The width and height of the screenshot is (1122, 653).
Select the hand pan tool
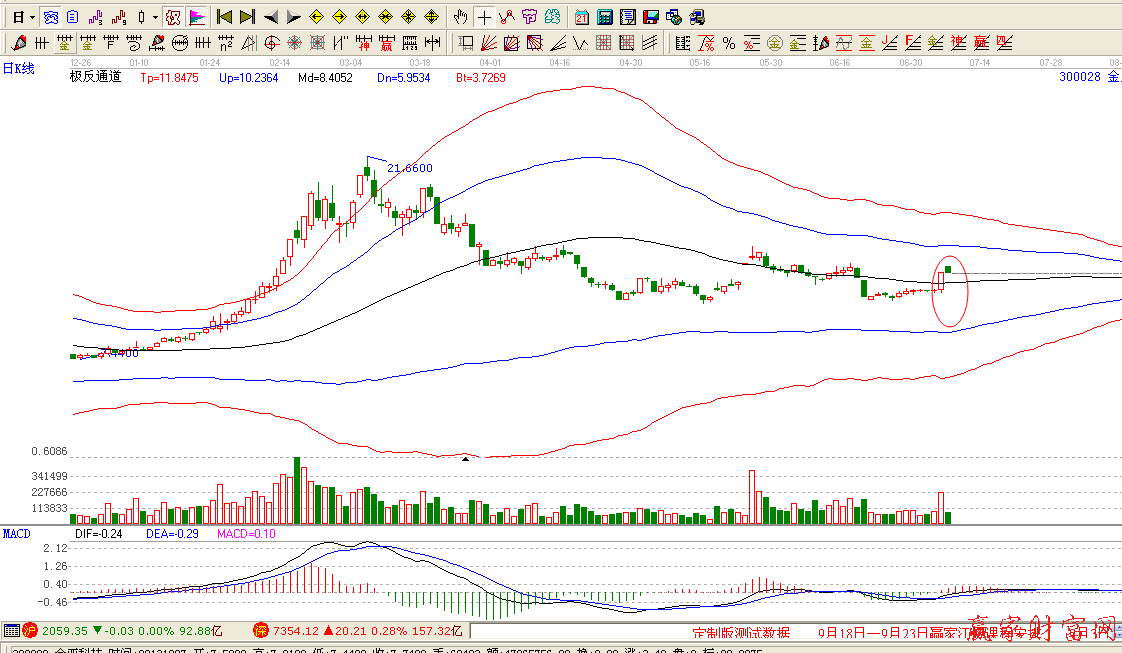461,17
